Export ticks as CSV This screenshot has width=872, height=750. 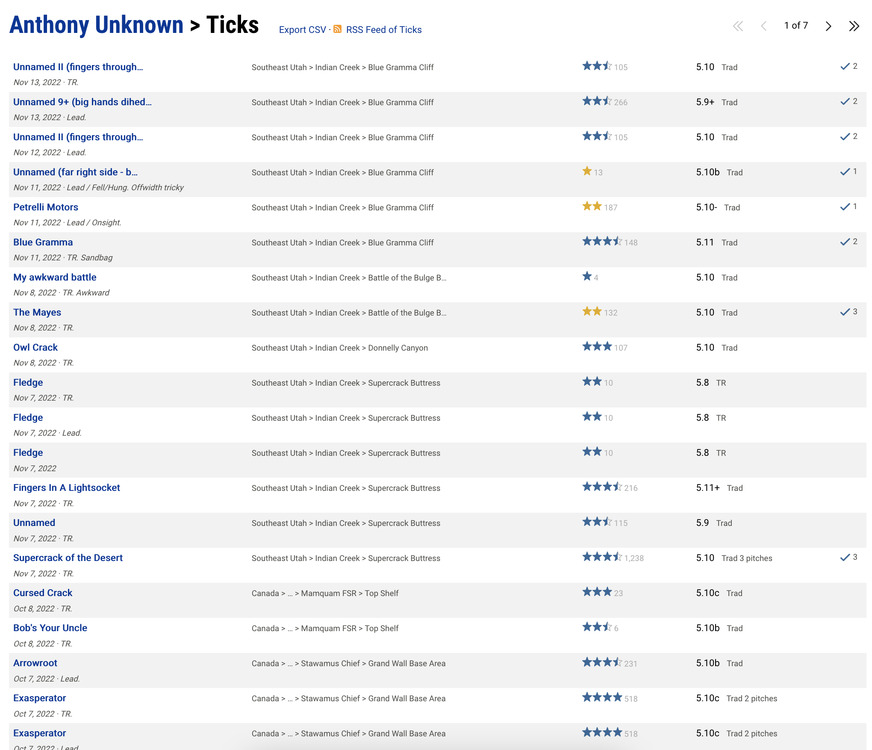tap(302, 30)
